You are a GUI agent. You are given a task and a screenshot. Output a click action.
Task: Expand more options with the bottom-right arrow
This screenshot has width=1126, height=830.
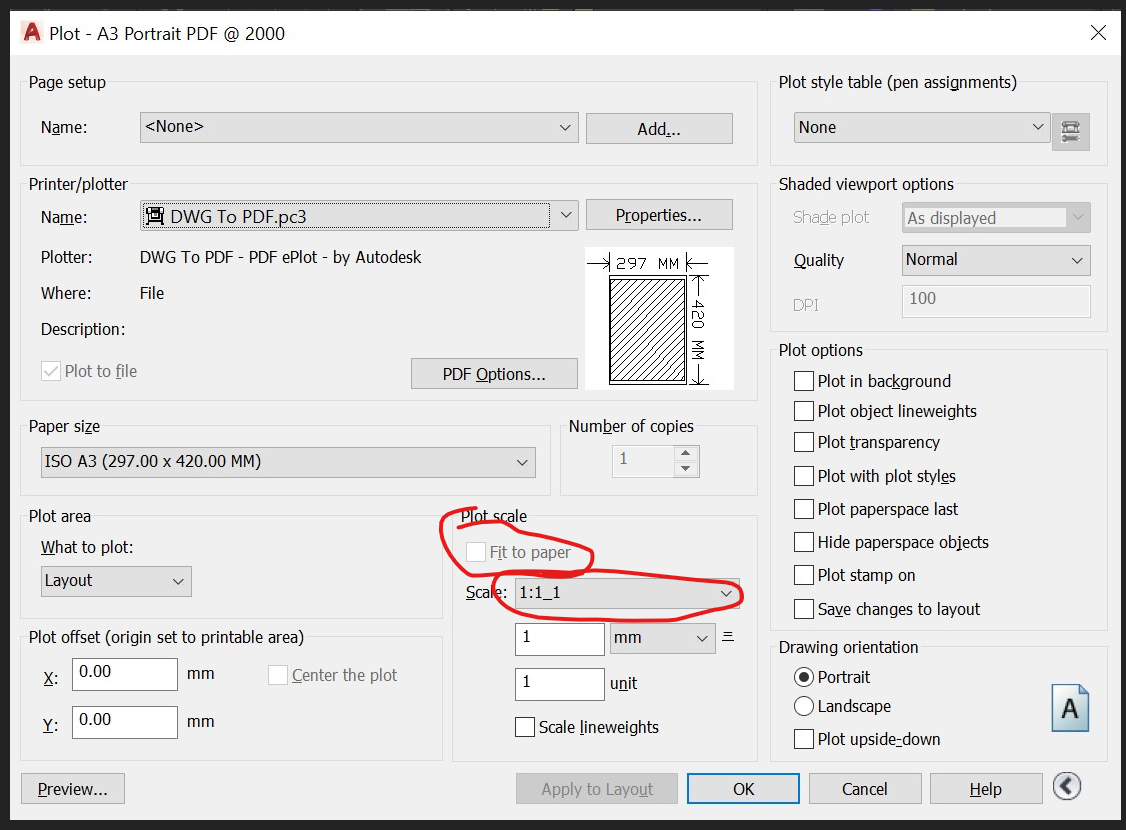[x=1066, y=787]
